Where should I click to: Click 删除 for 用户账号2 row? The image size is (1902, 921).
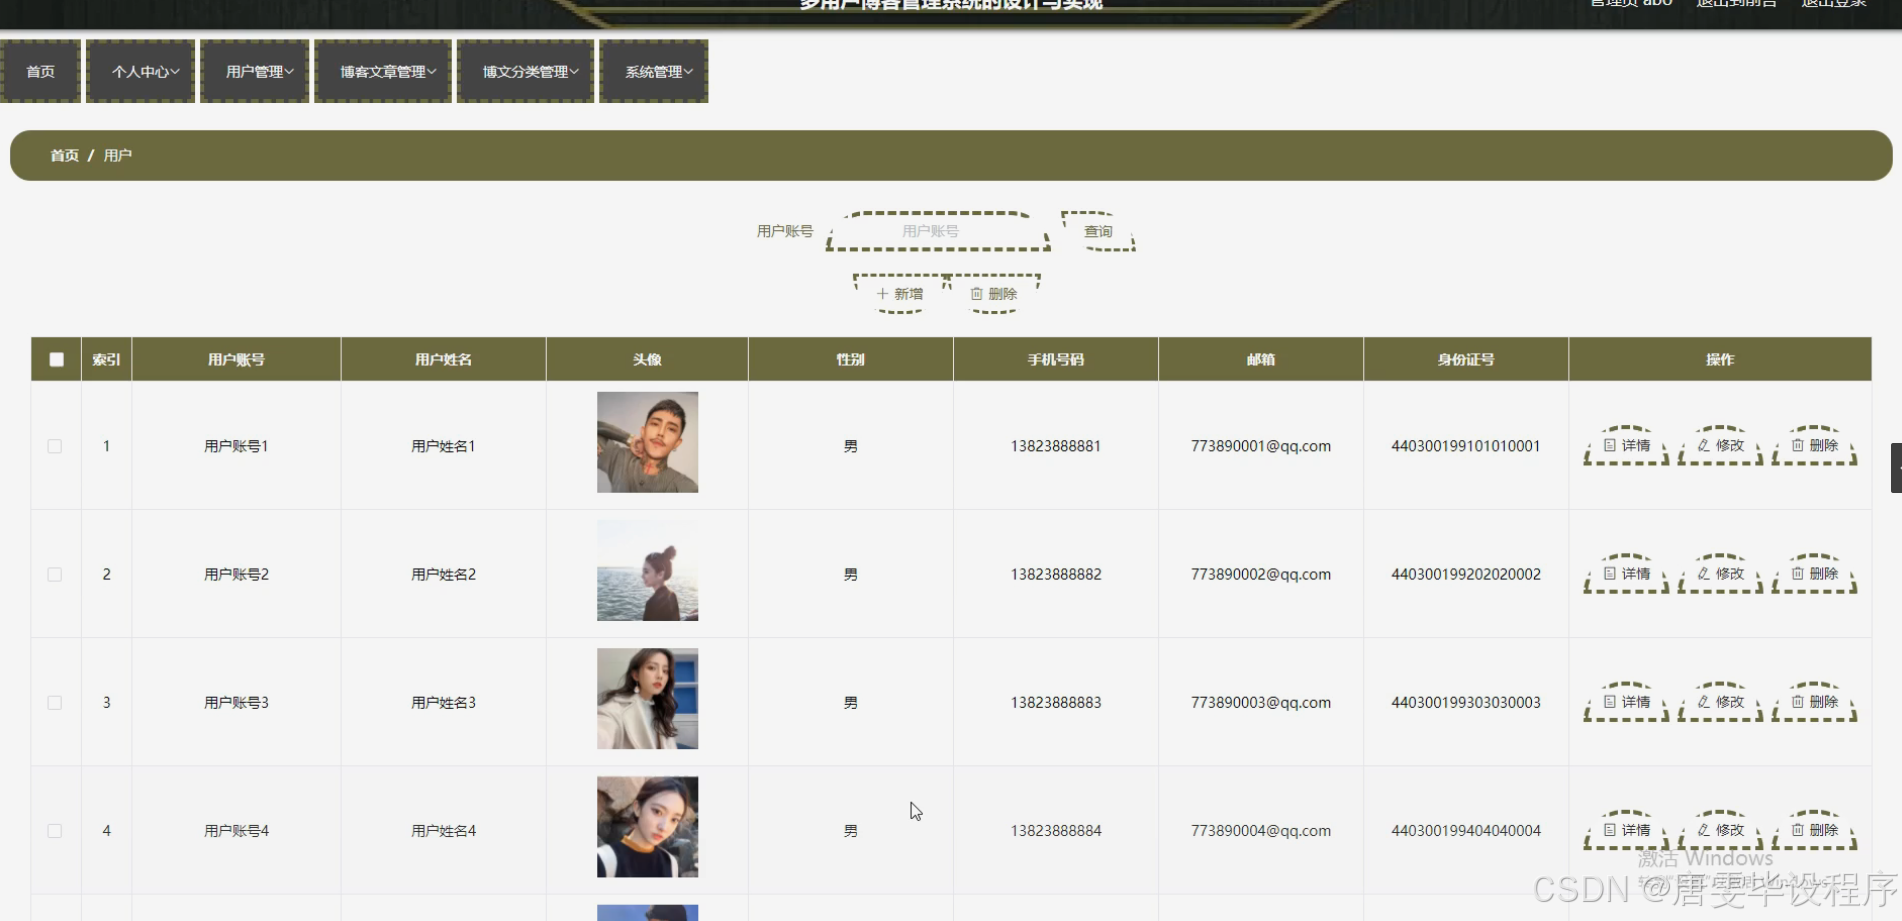click(1814, 574)
